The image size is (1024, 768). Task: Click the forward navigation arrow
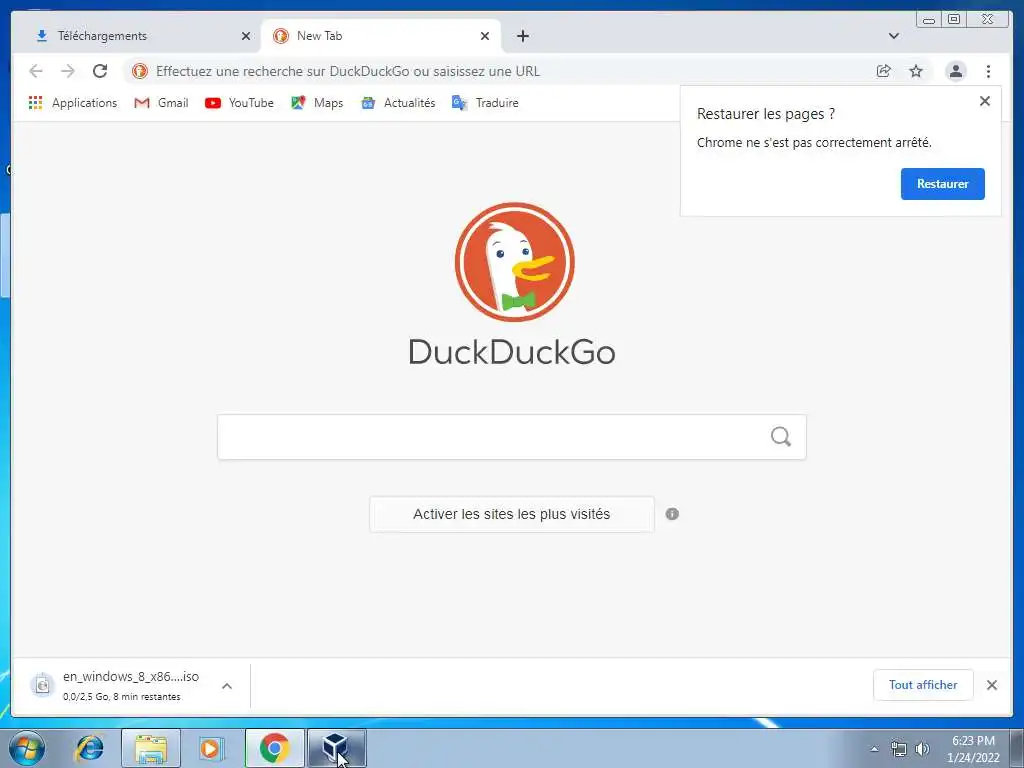click(x=68, y=71)
